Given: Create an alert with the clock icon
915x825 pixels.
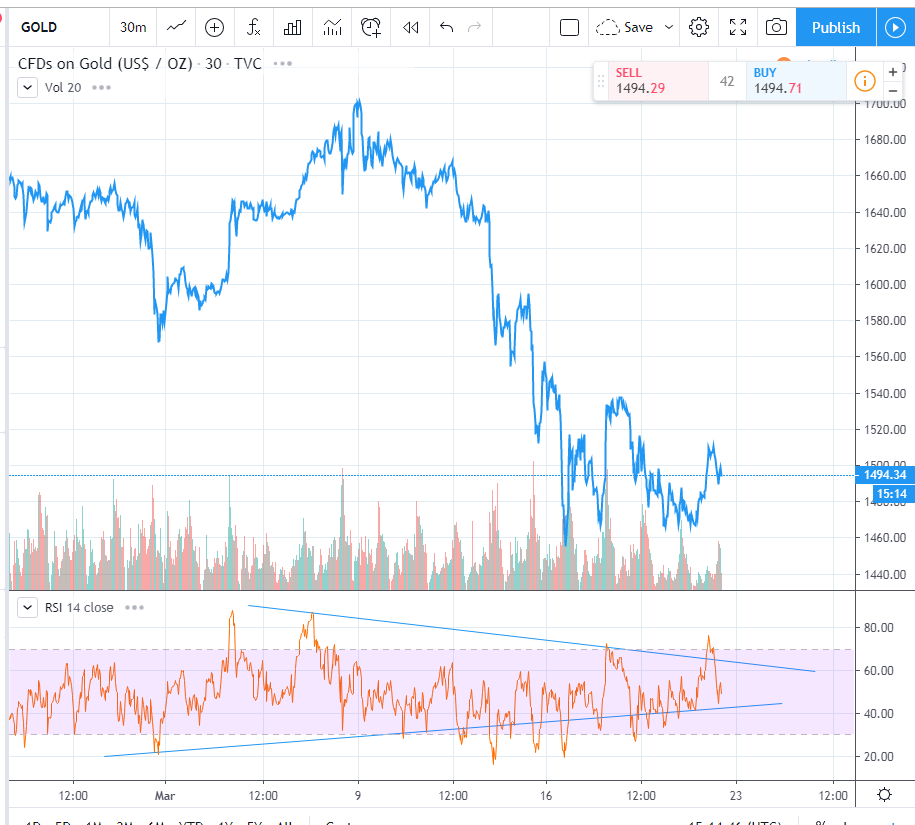Looking at the screenshot, I should pyautogui.click(x=371, y=27).
